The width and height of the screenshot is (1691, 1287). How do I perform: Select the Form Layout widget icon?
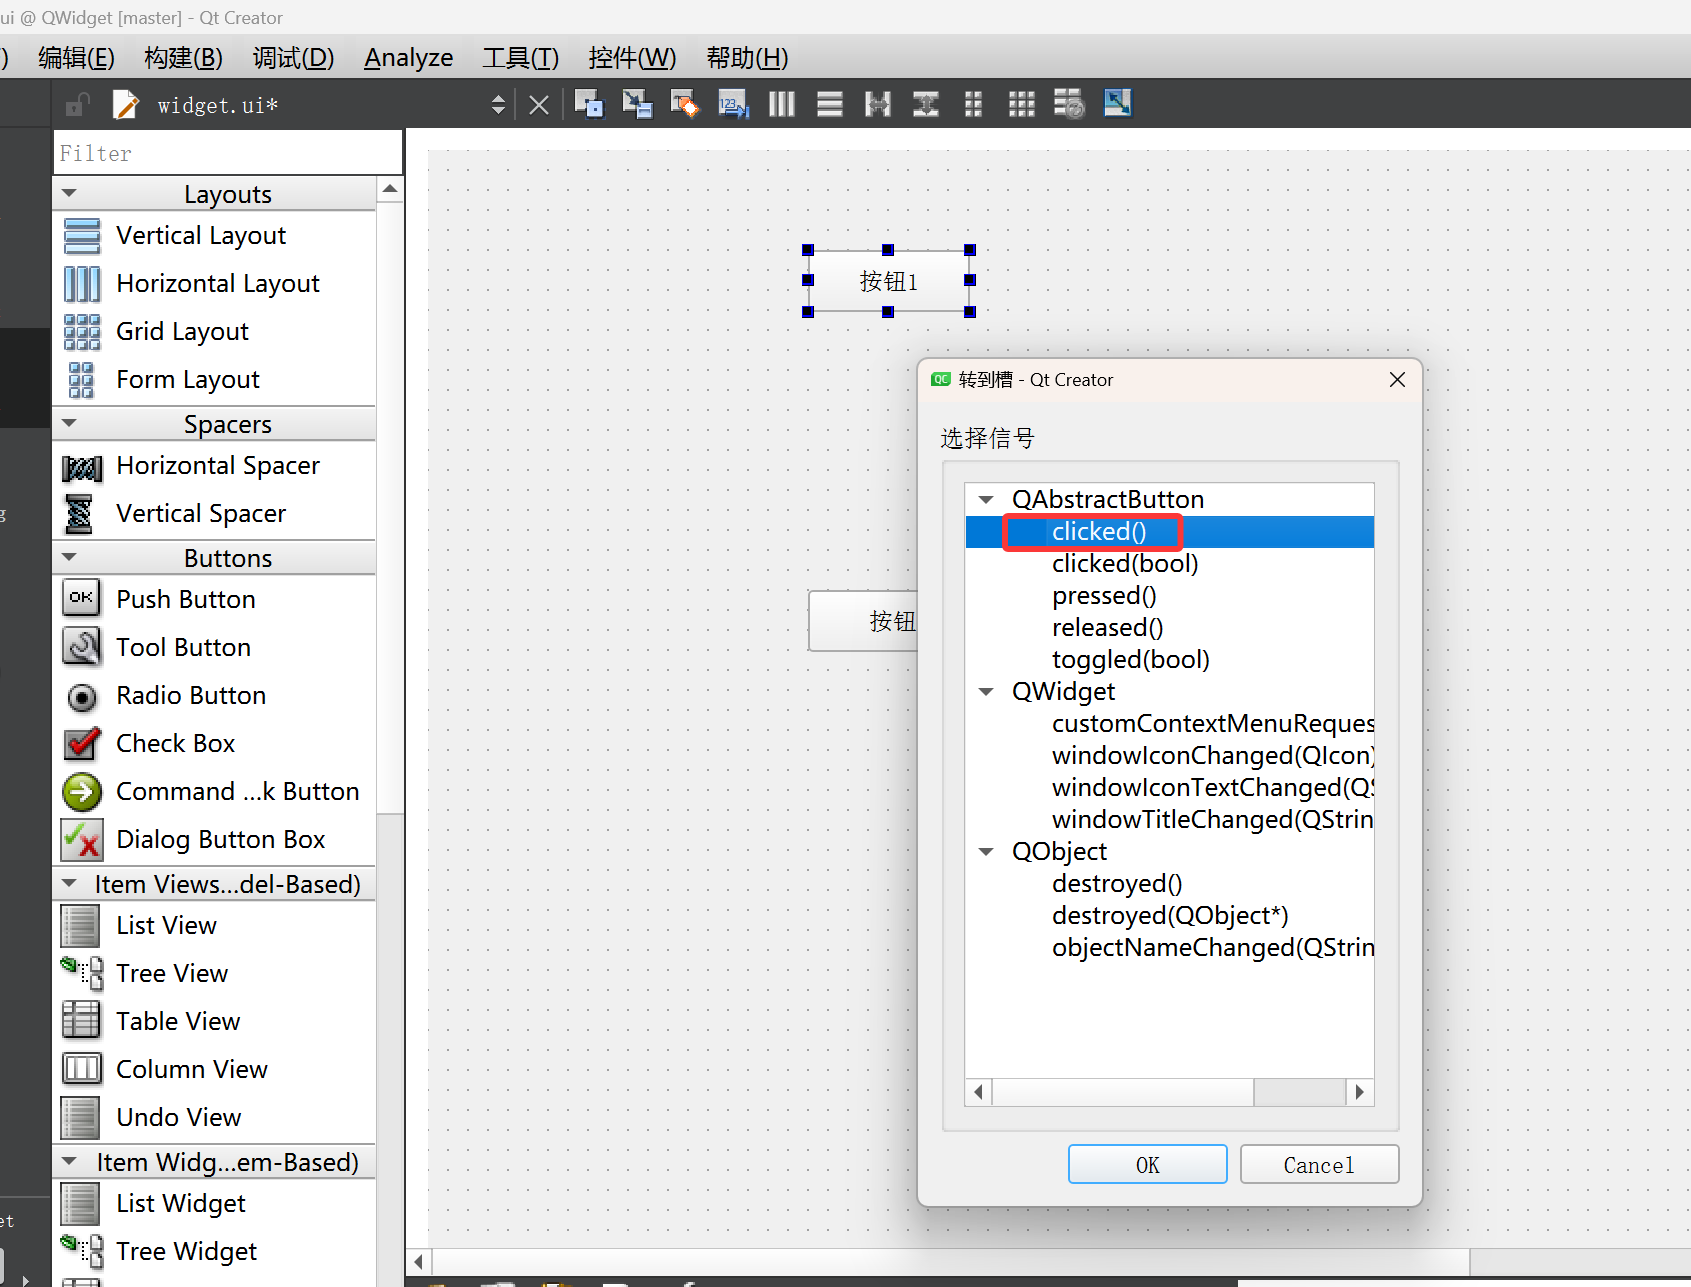coord(82,380)
